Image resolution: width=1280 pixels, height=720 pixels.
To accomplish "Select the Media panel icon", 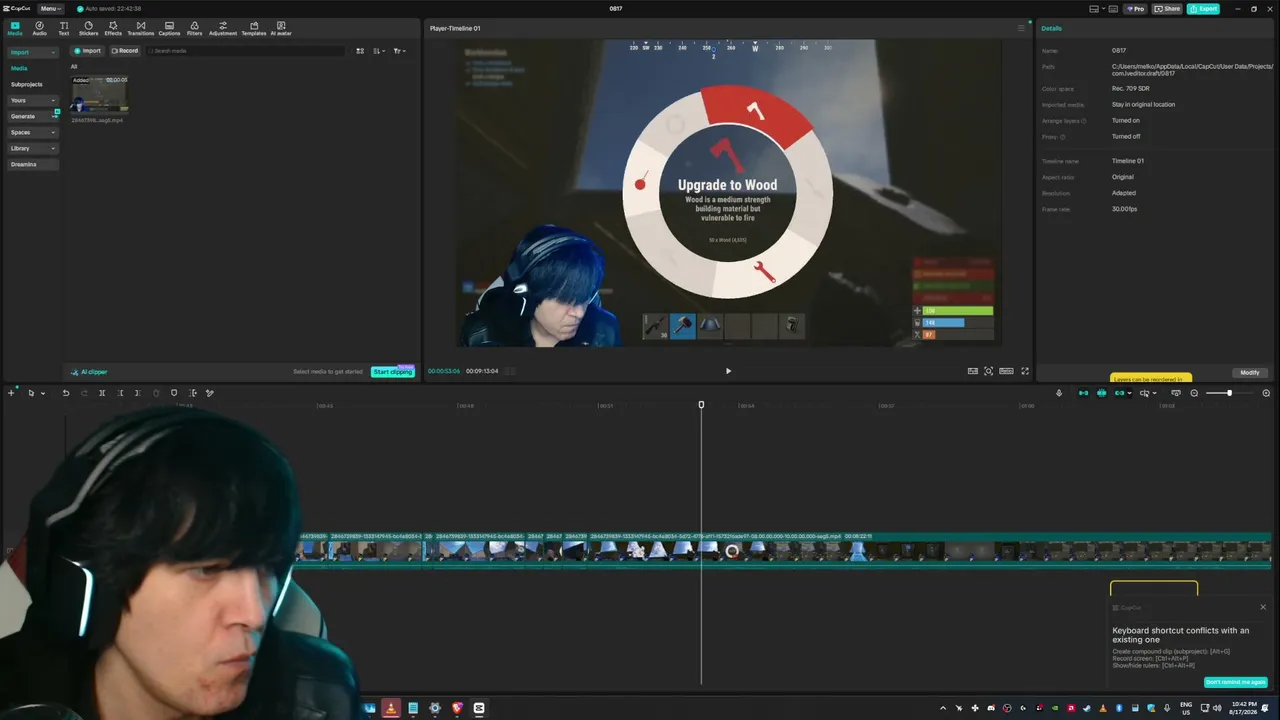I will click(14, 28).
